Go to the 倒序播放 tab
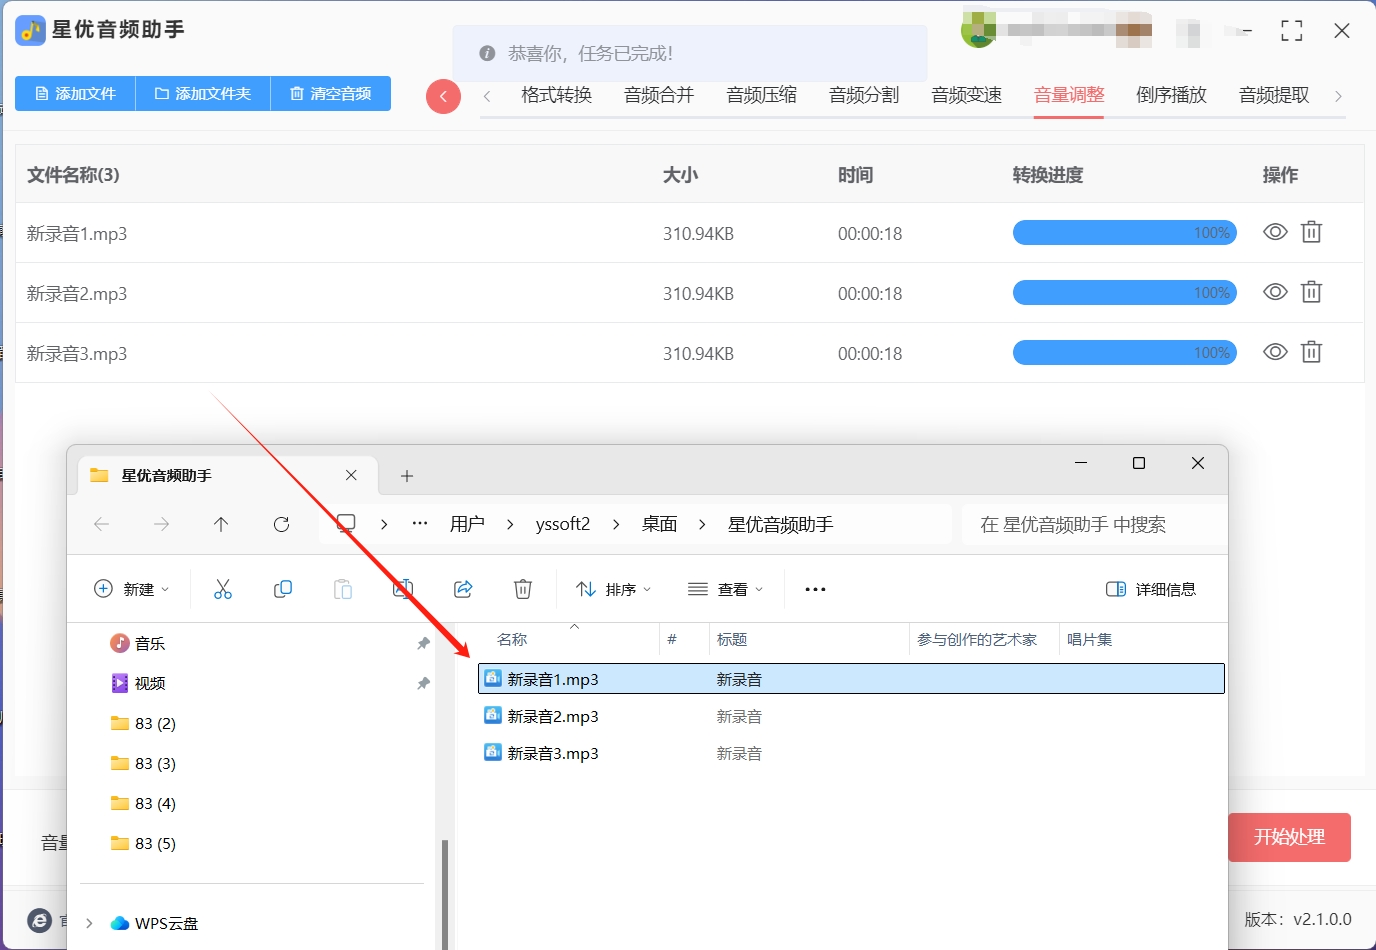The width and height of the screenshot is (1376, 950). point(1172,95)
